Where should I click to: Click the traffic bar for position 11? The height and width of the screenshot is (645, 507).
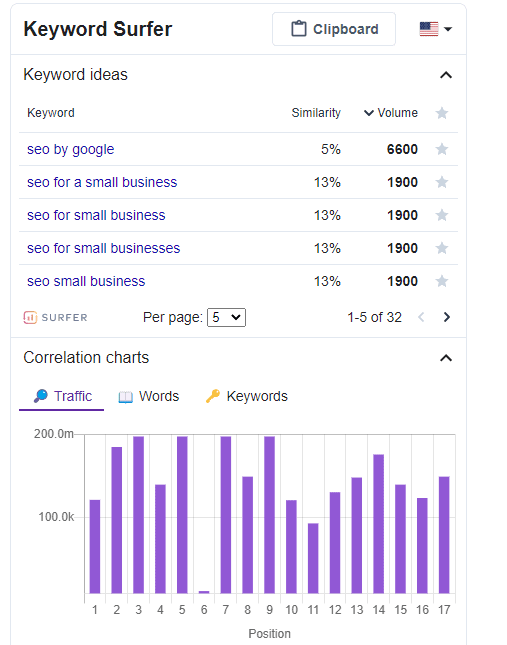pos(313,558)
